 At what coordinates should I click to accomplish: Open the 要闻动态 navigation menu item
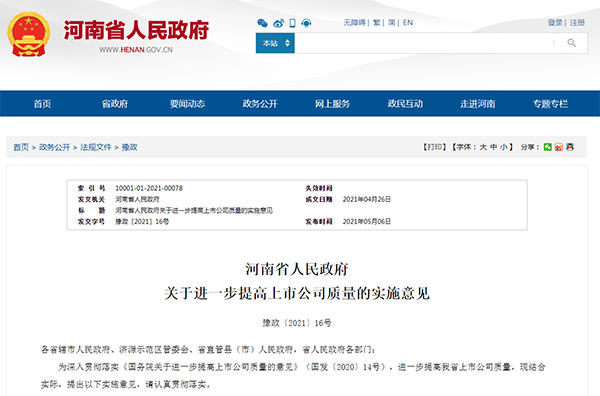pyautogui.click(x=188, y=104)
